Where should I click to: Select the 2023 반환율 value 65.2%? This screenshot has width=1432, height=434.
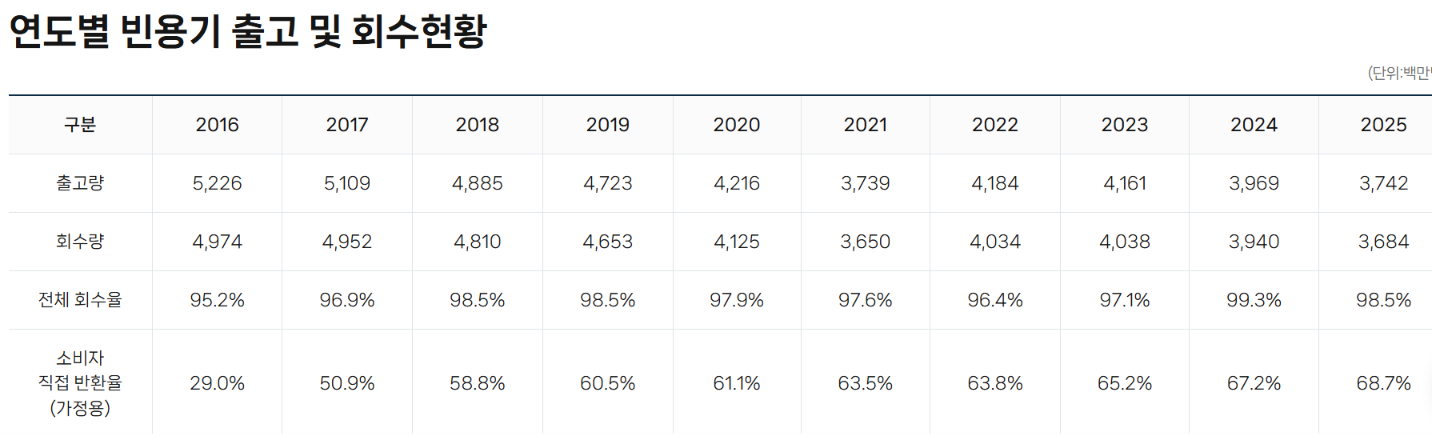coord(1125,383)
